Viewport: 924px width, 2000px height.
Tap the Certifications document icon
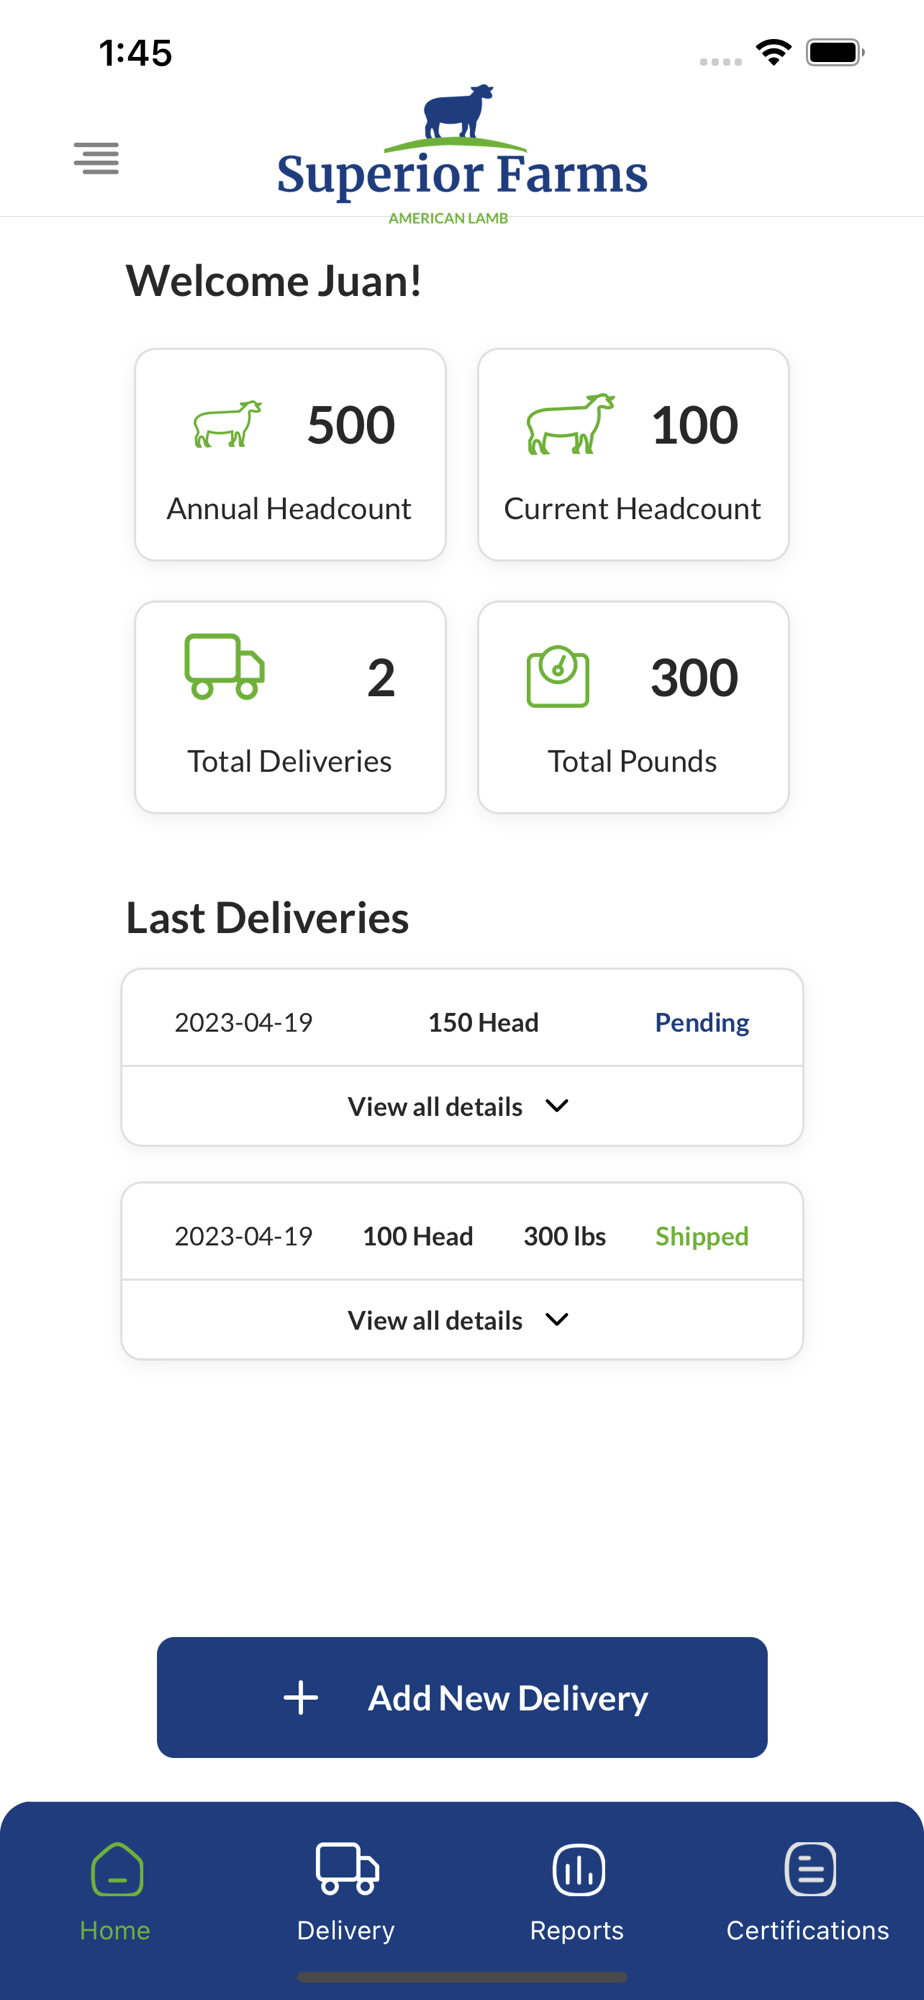pyautogui.click(x=810, y=1869)
